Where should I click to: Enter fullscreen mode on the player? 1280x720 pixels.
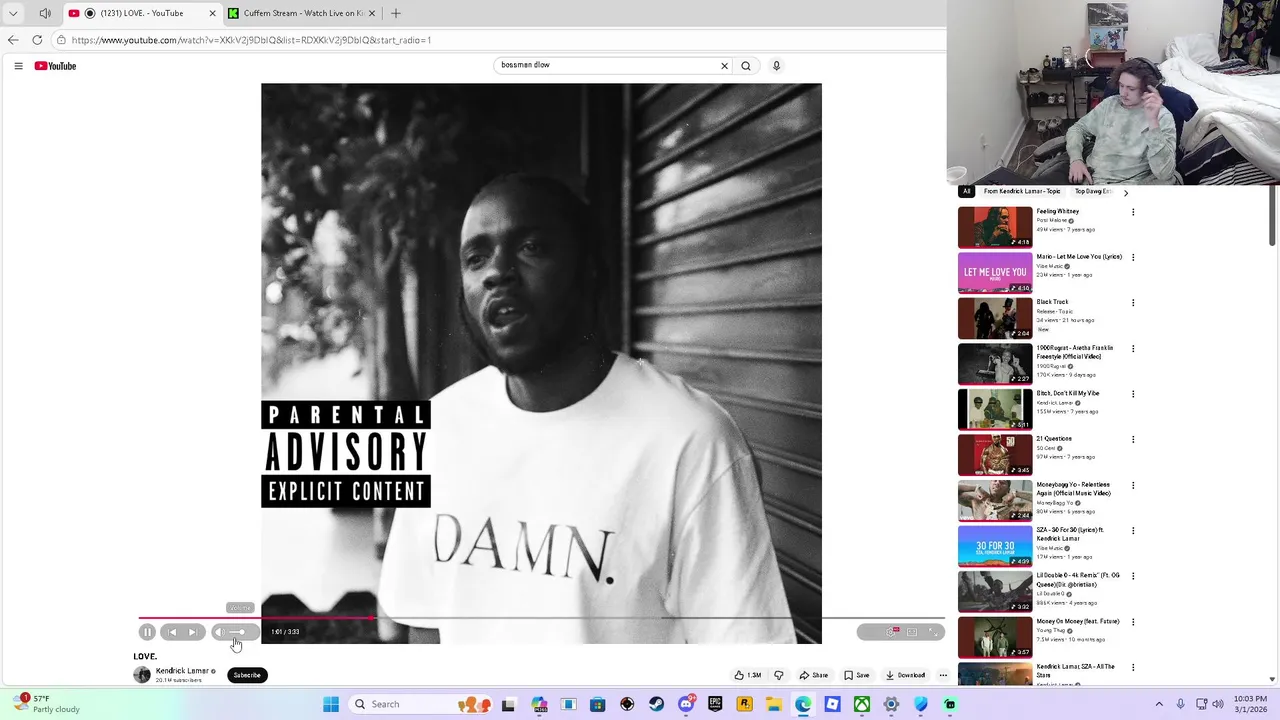pos(933,632)
